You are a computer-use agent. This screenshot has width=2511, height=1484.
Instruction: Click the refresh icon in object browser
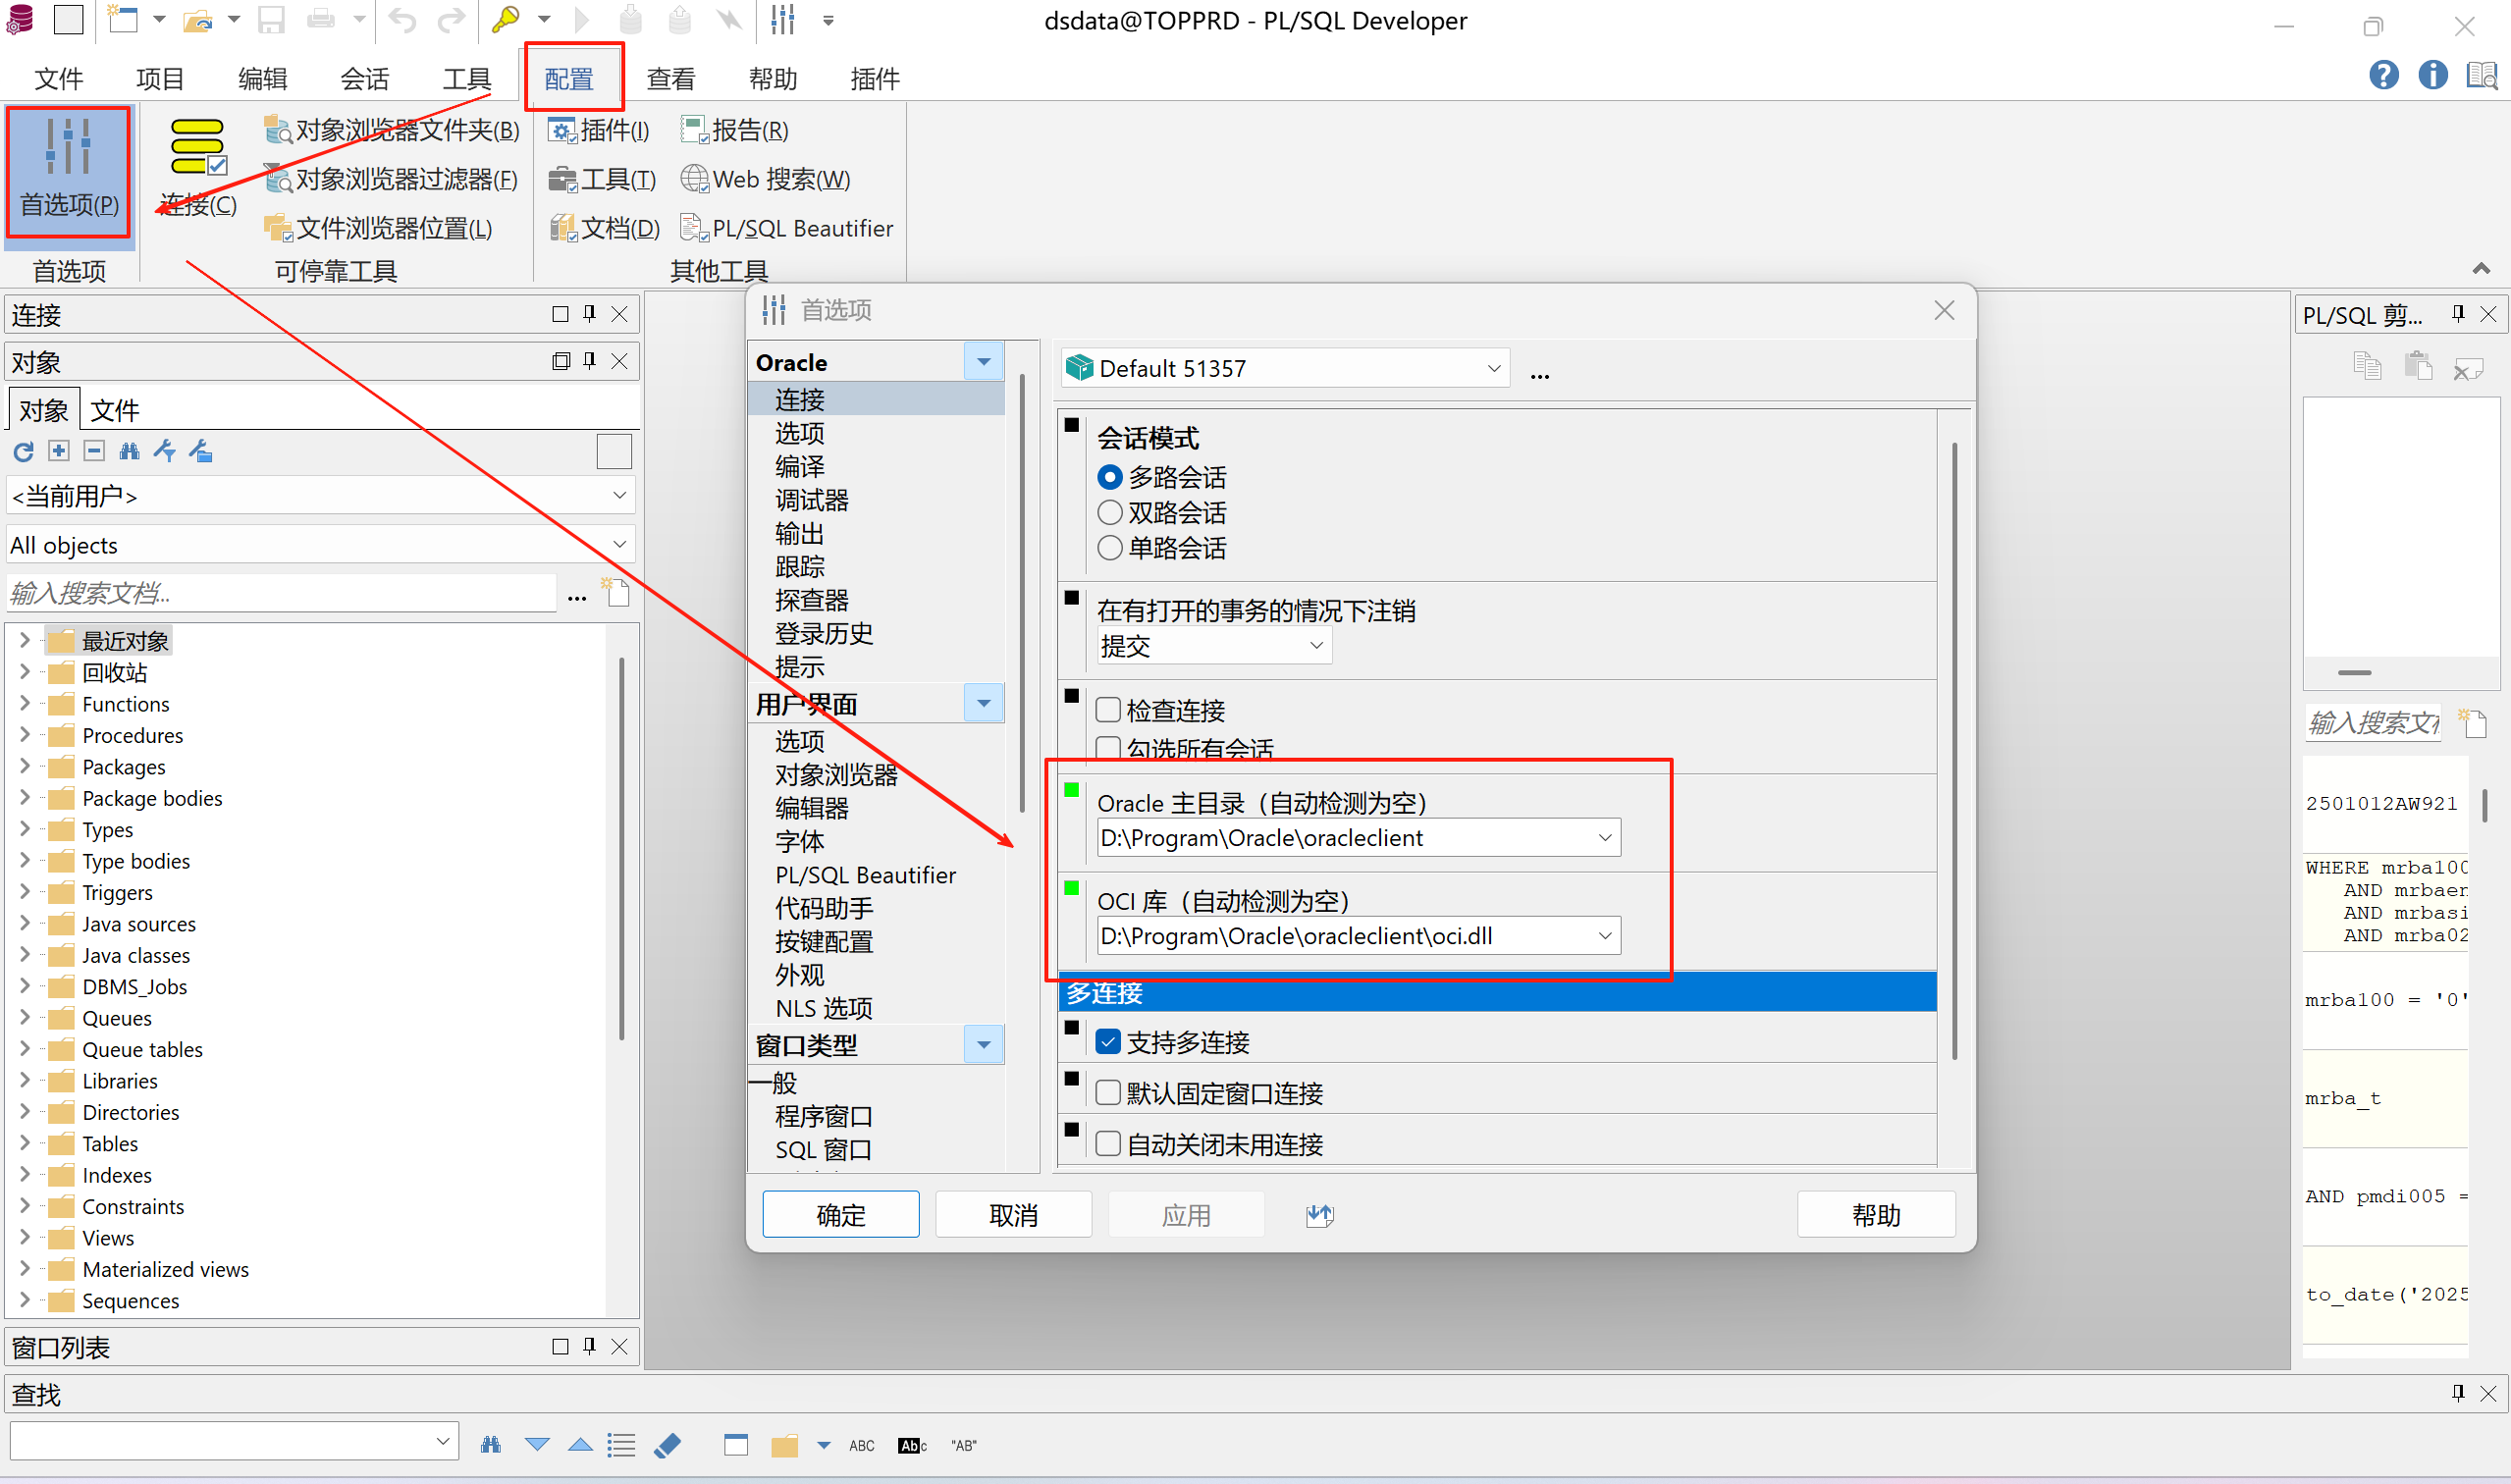23,452
